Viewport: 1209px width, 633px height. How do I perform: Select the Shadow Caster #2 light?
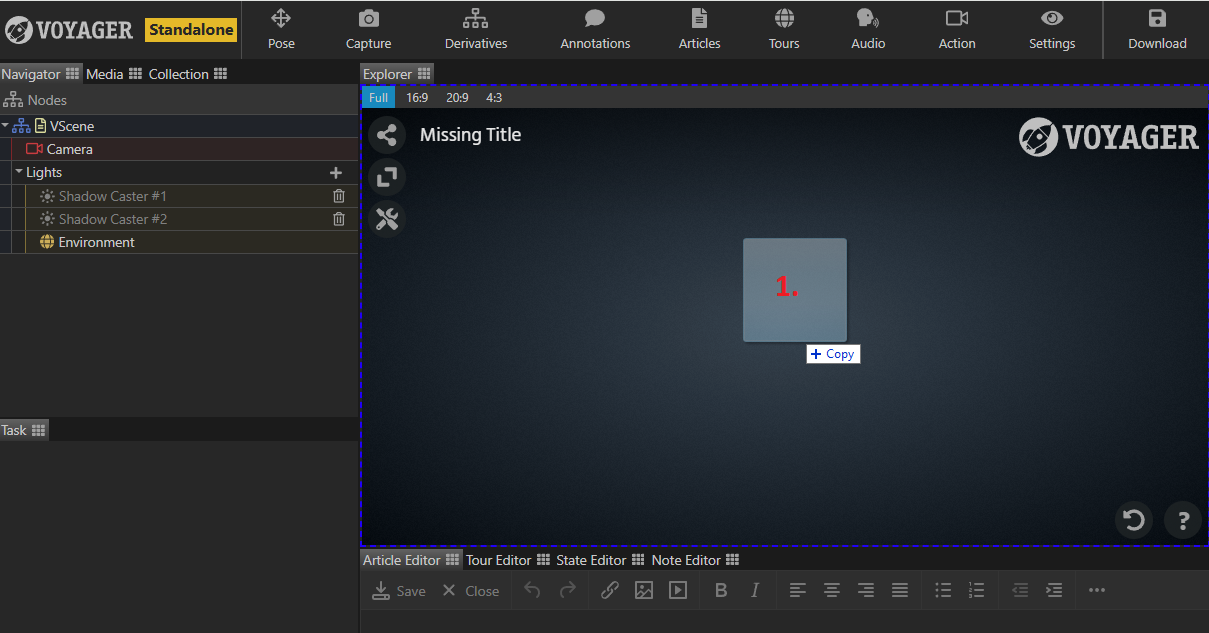pos(179,219)
